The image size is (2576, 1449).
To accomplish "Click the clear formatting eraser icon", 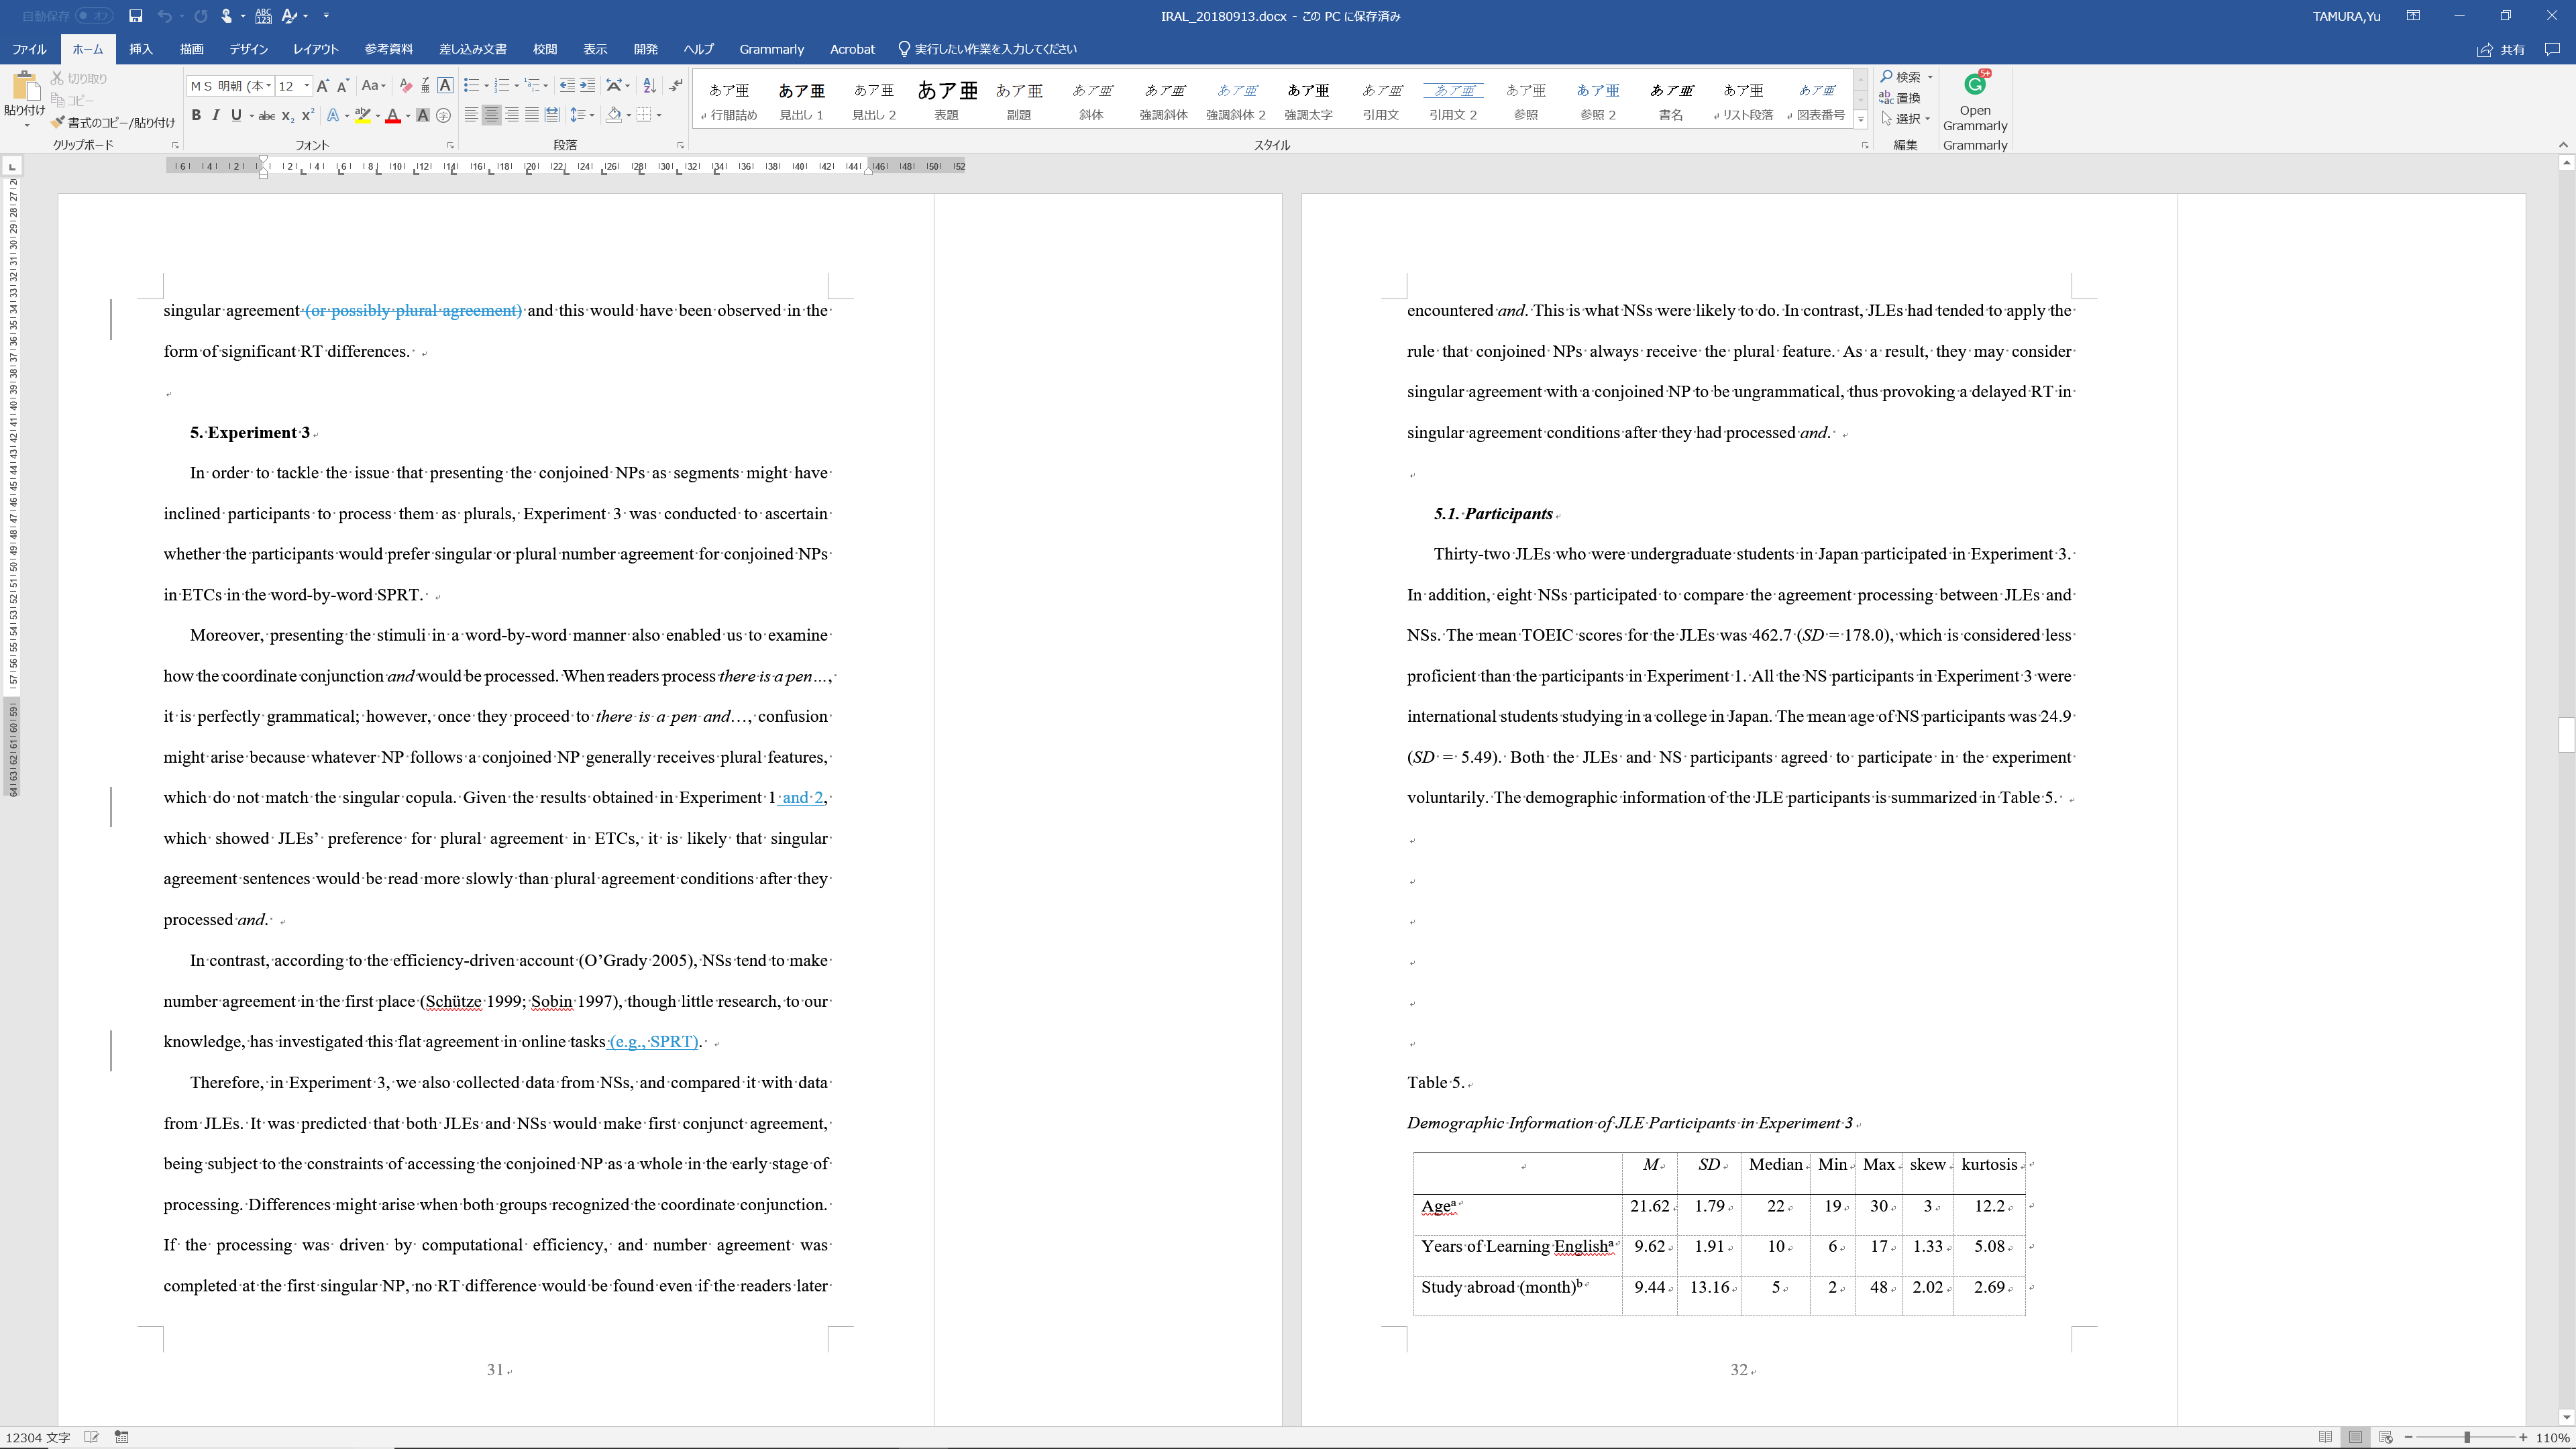I will point(405,86).
